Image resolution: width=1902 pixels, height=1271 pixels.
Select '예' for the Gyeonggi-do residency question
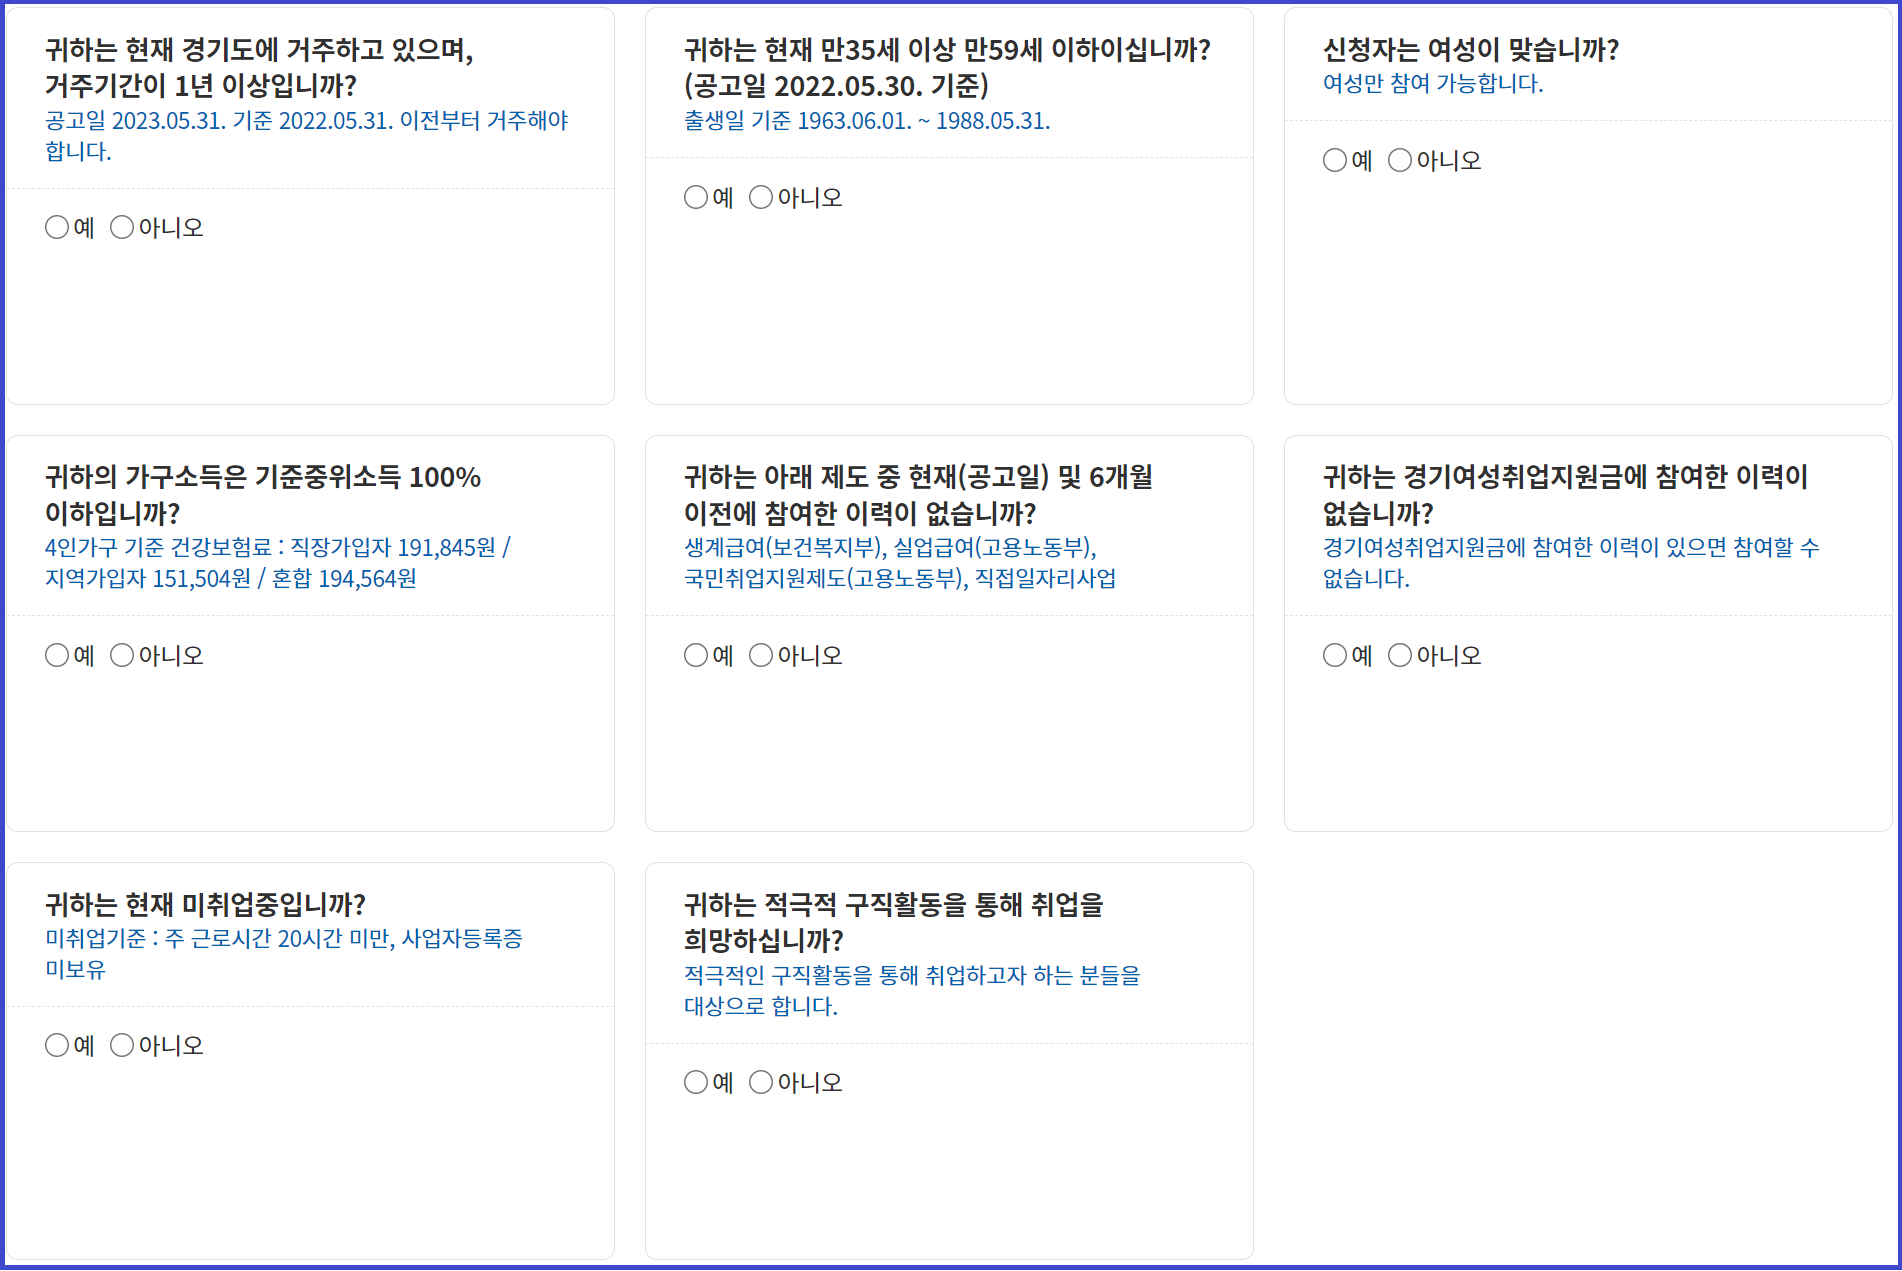[x=57, y=227]
